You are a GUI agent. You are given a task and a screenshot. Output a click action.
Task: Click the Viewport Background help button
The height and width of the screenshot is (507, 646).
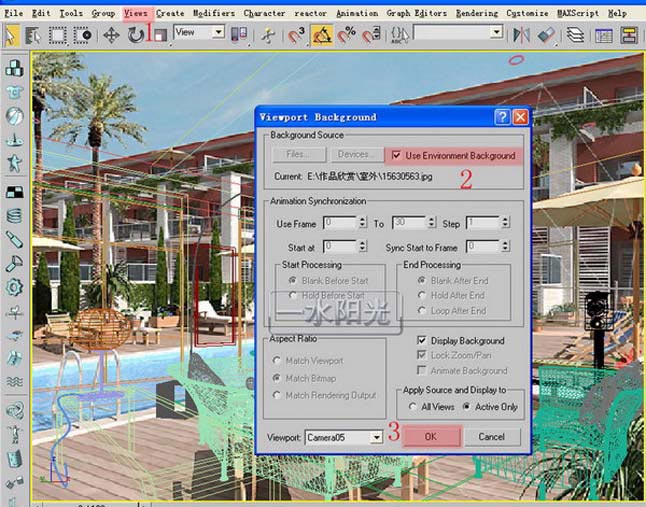[x=502, y=117]
